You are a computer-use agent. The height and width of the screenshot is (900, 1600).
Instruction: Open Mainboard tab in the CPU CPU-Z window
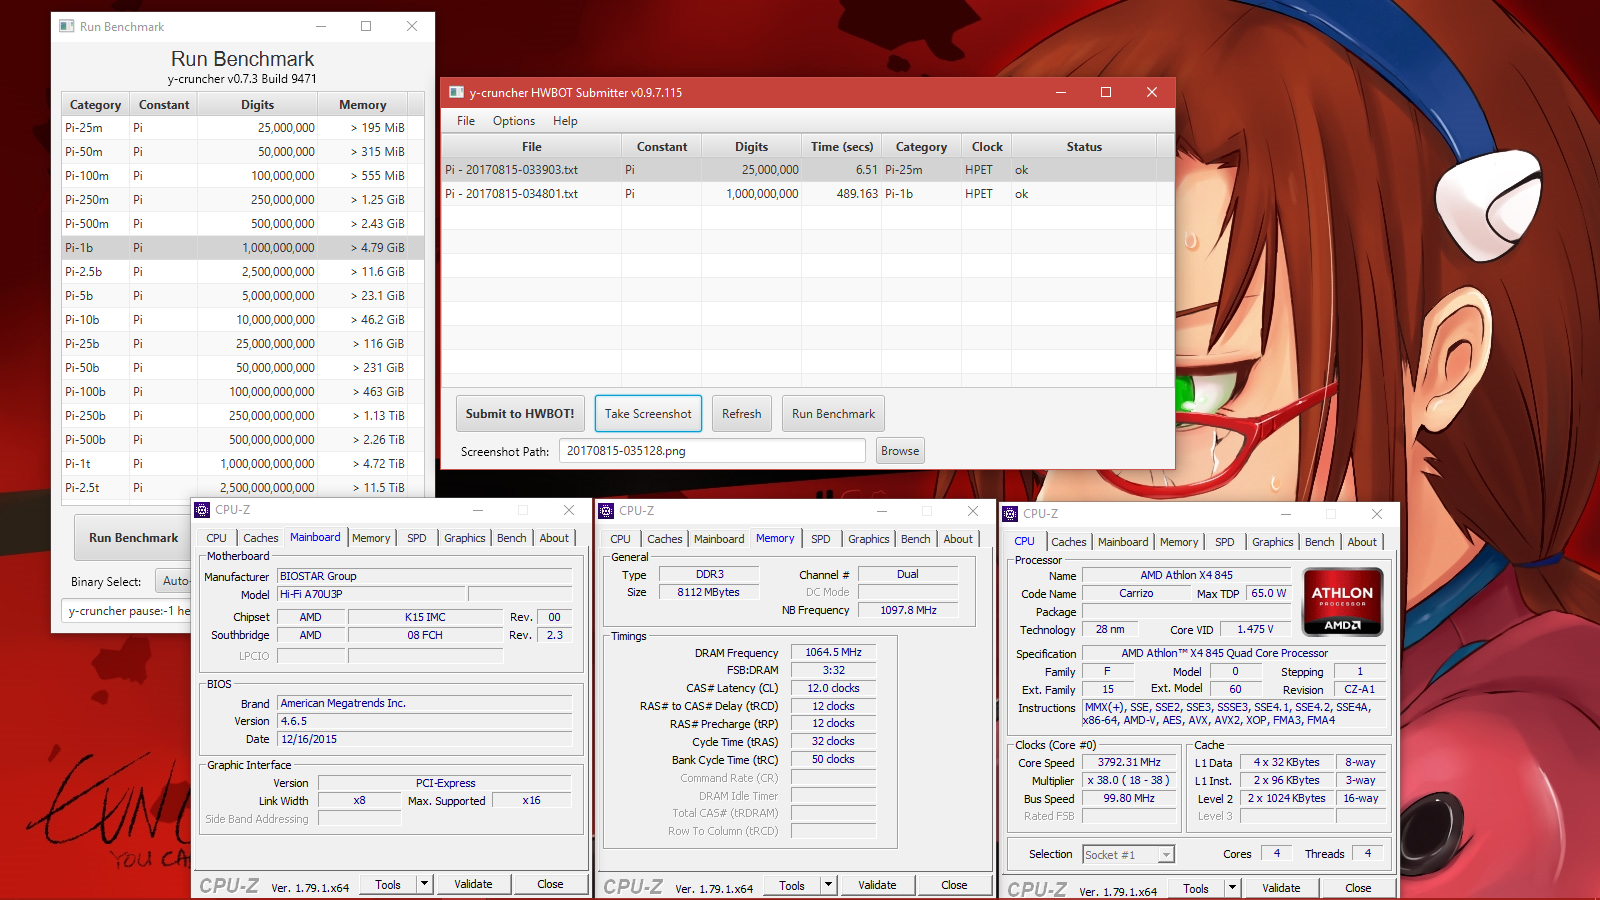(x=1123, y=542)
